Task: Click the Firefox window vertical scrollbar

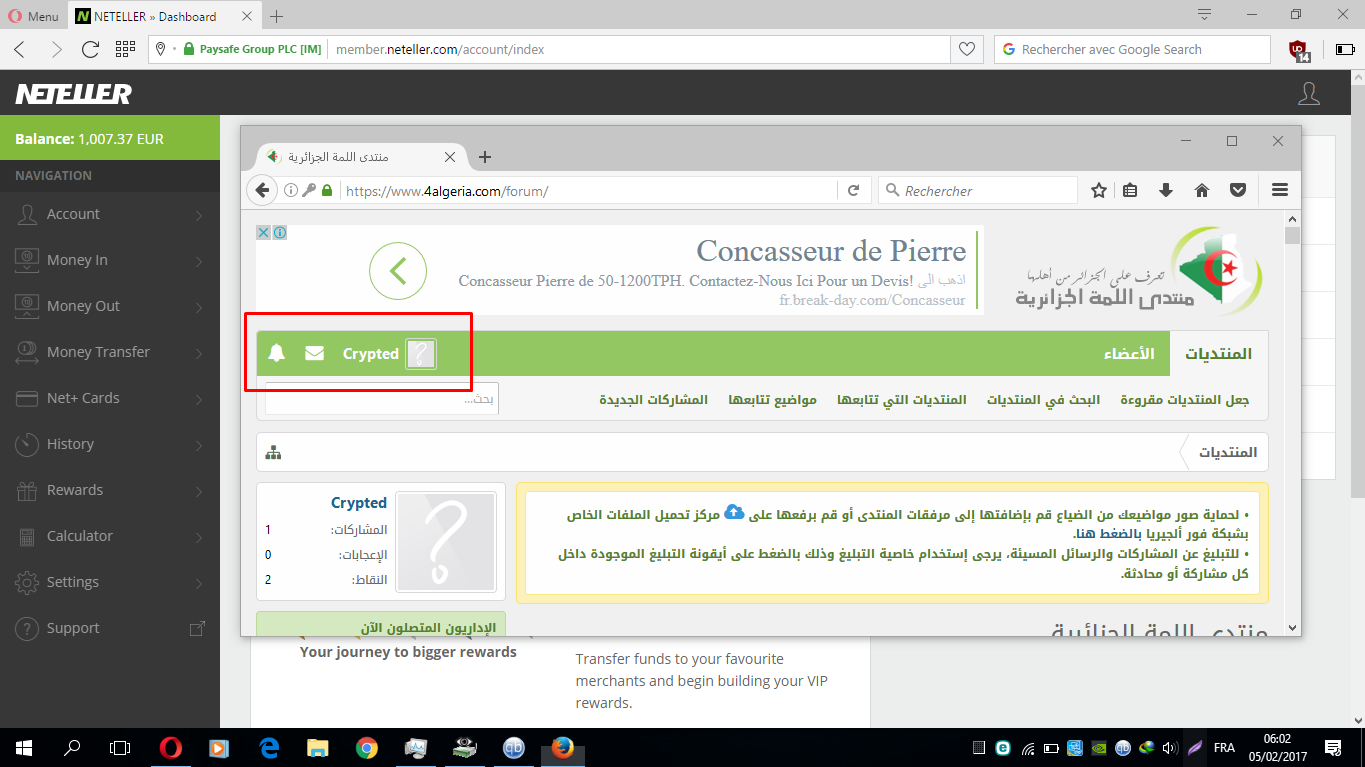Action: pos(1292,420)
